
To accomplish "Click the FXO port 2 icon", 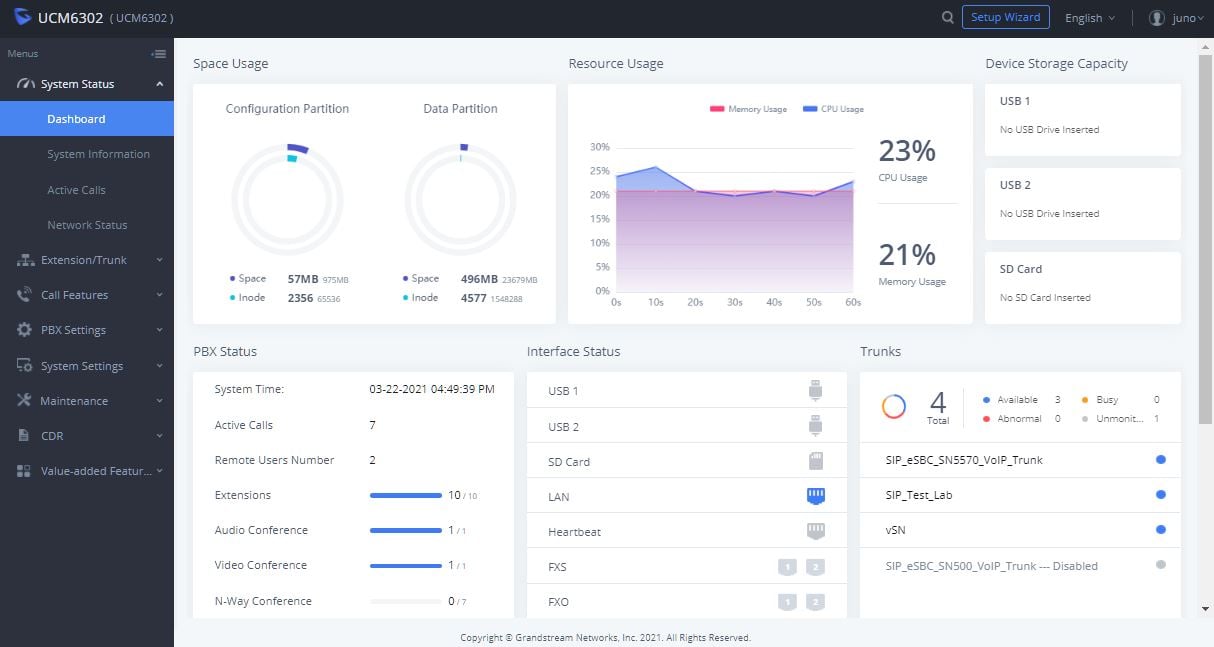I will click(815, 602).
